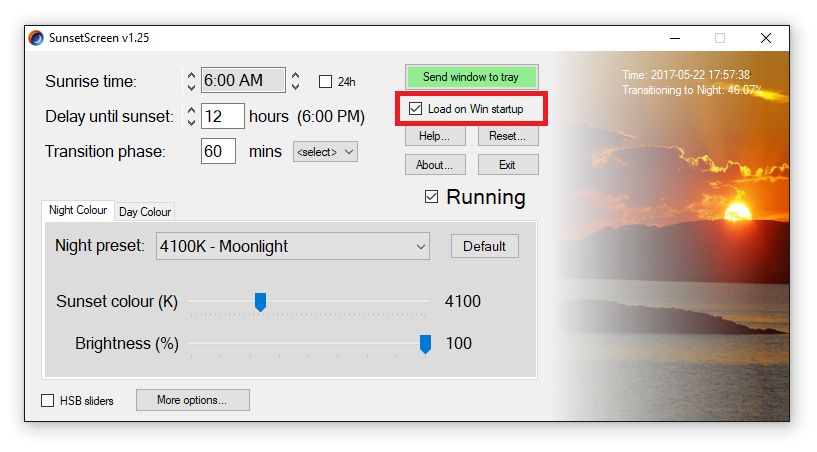
Task: Open the About... dialog
Action: (x=435, y=165)
